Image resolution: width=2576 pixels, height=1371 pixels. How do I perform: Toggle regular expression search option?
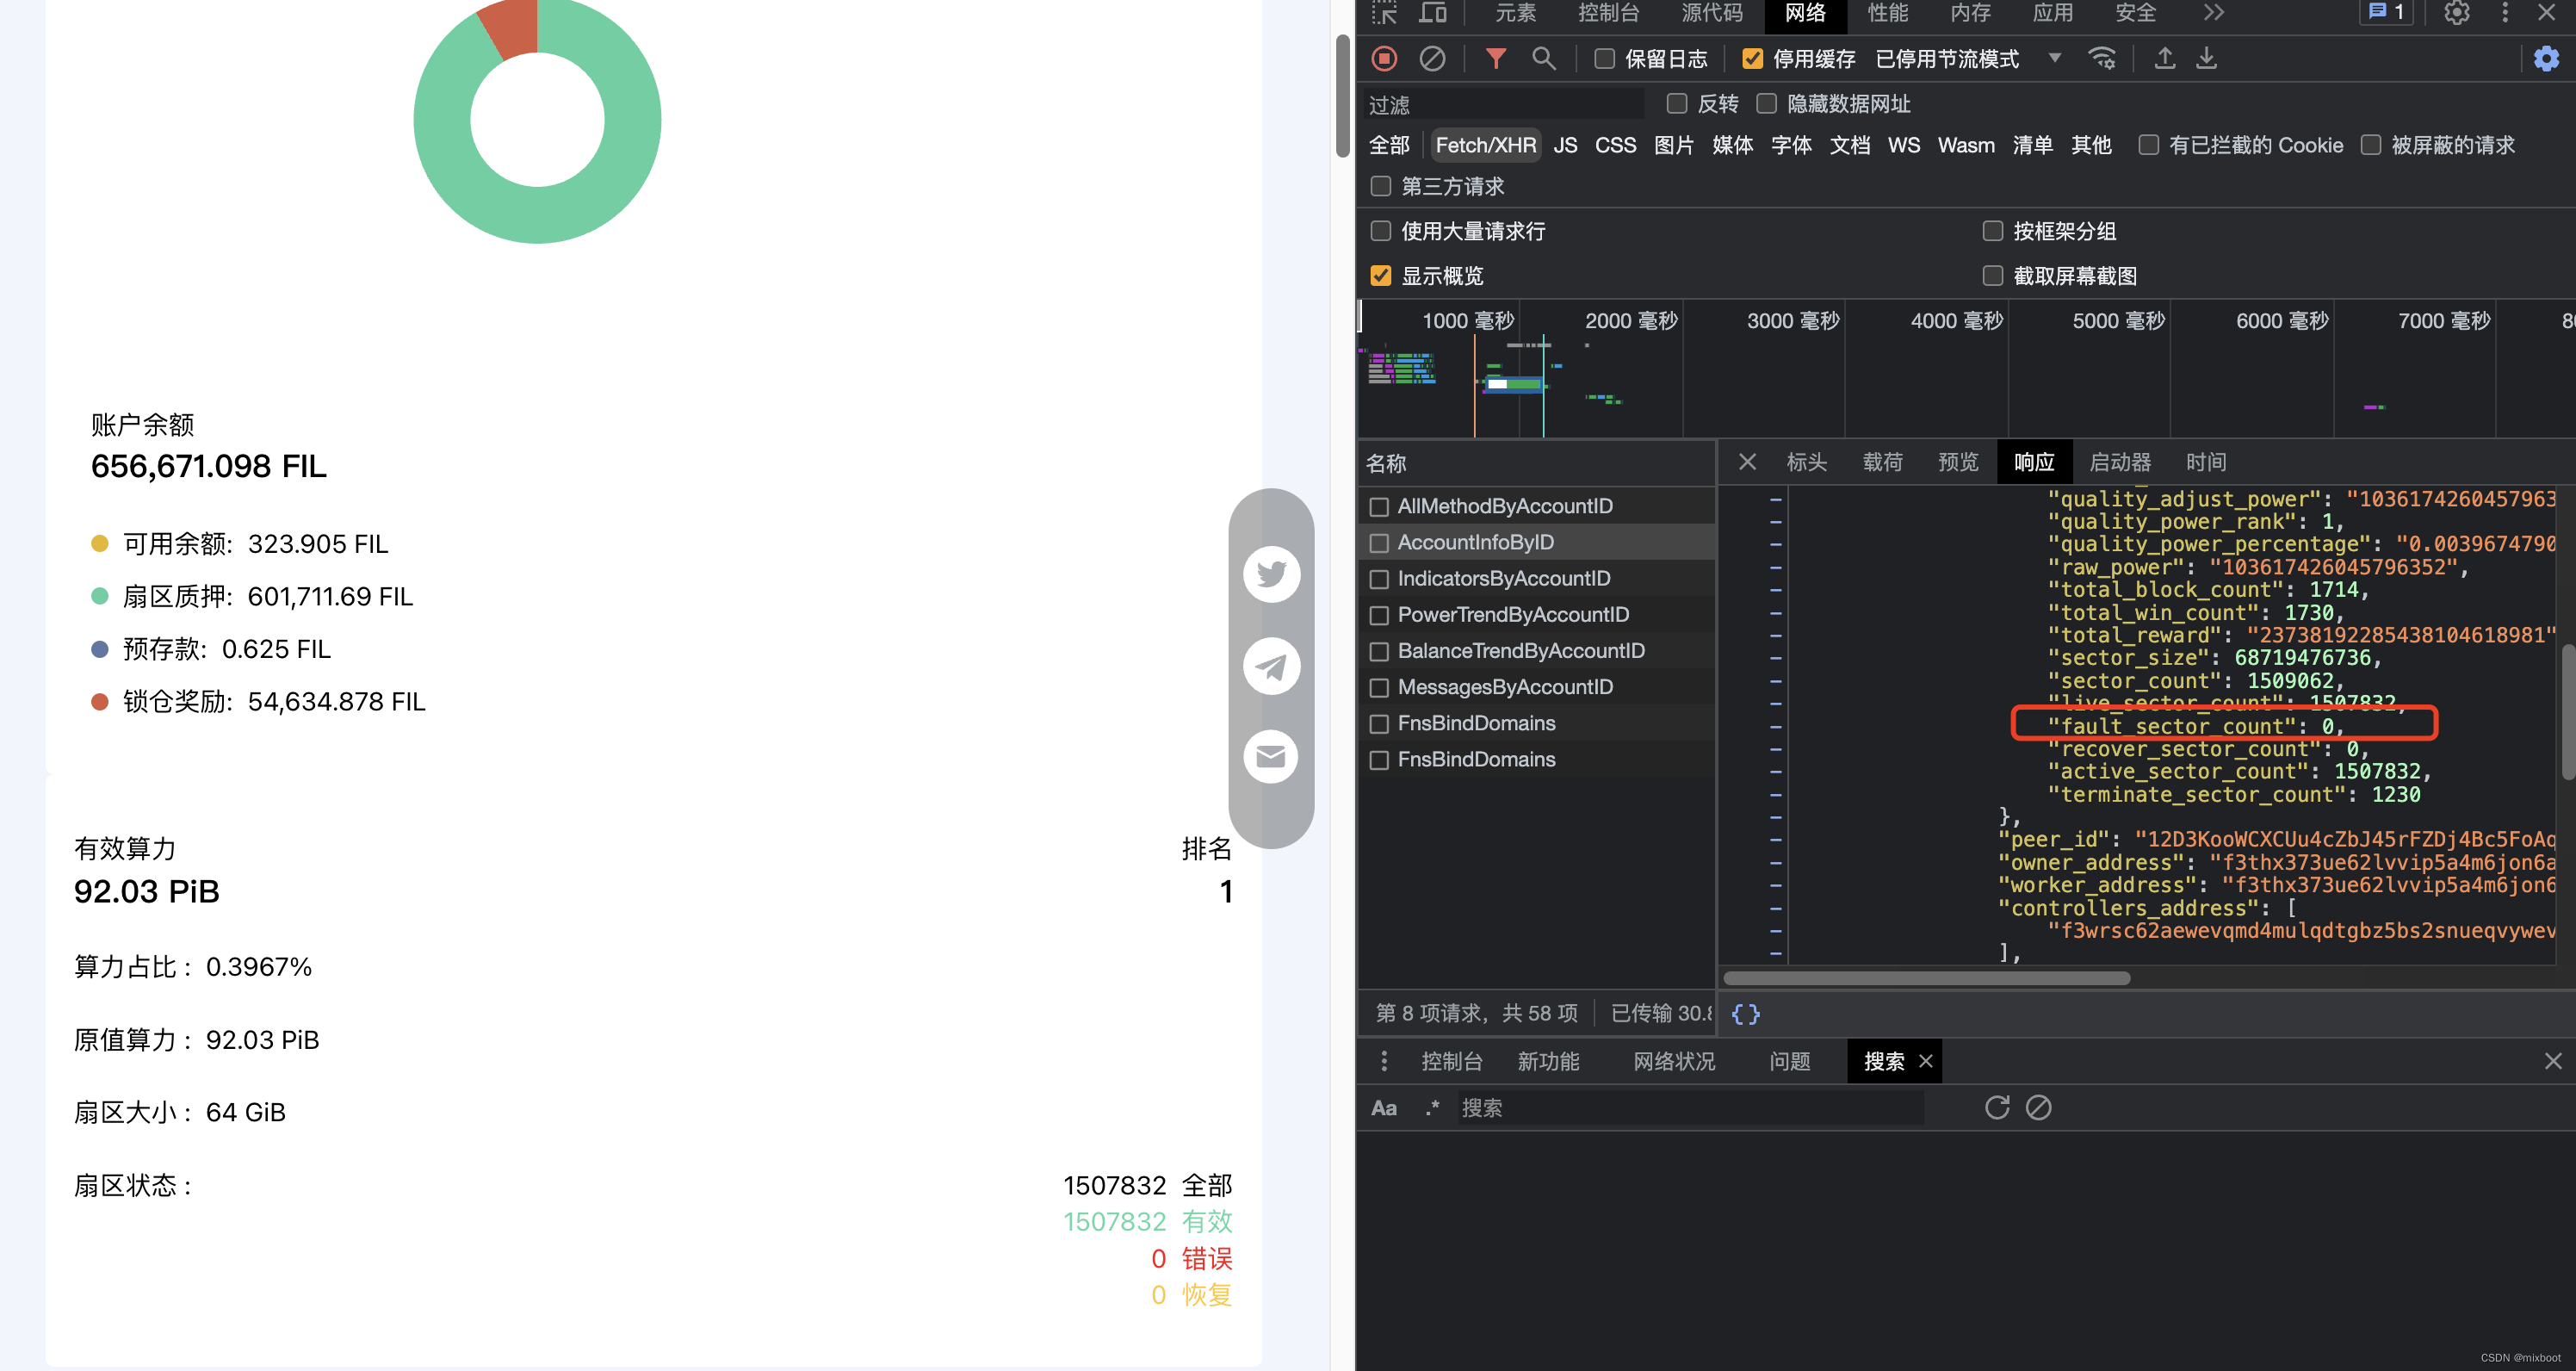[1432, 1108]
